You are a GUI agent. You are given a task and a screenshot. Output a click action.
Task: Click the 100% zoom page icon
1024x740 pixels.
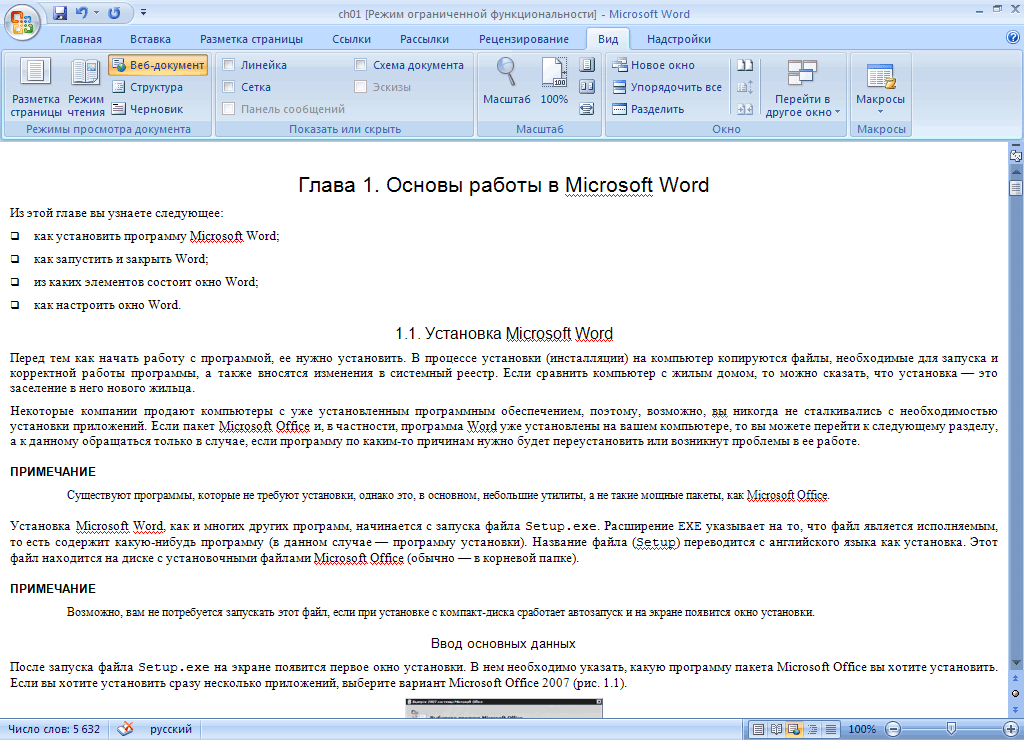coord(554,81)
